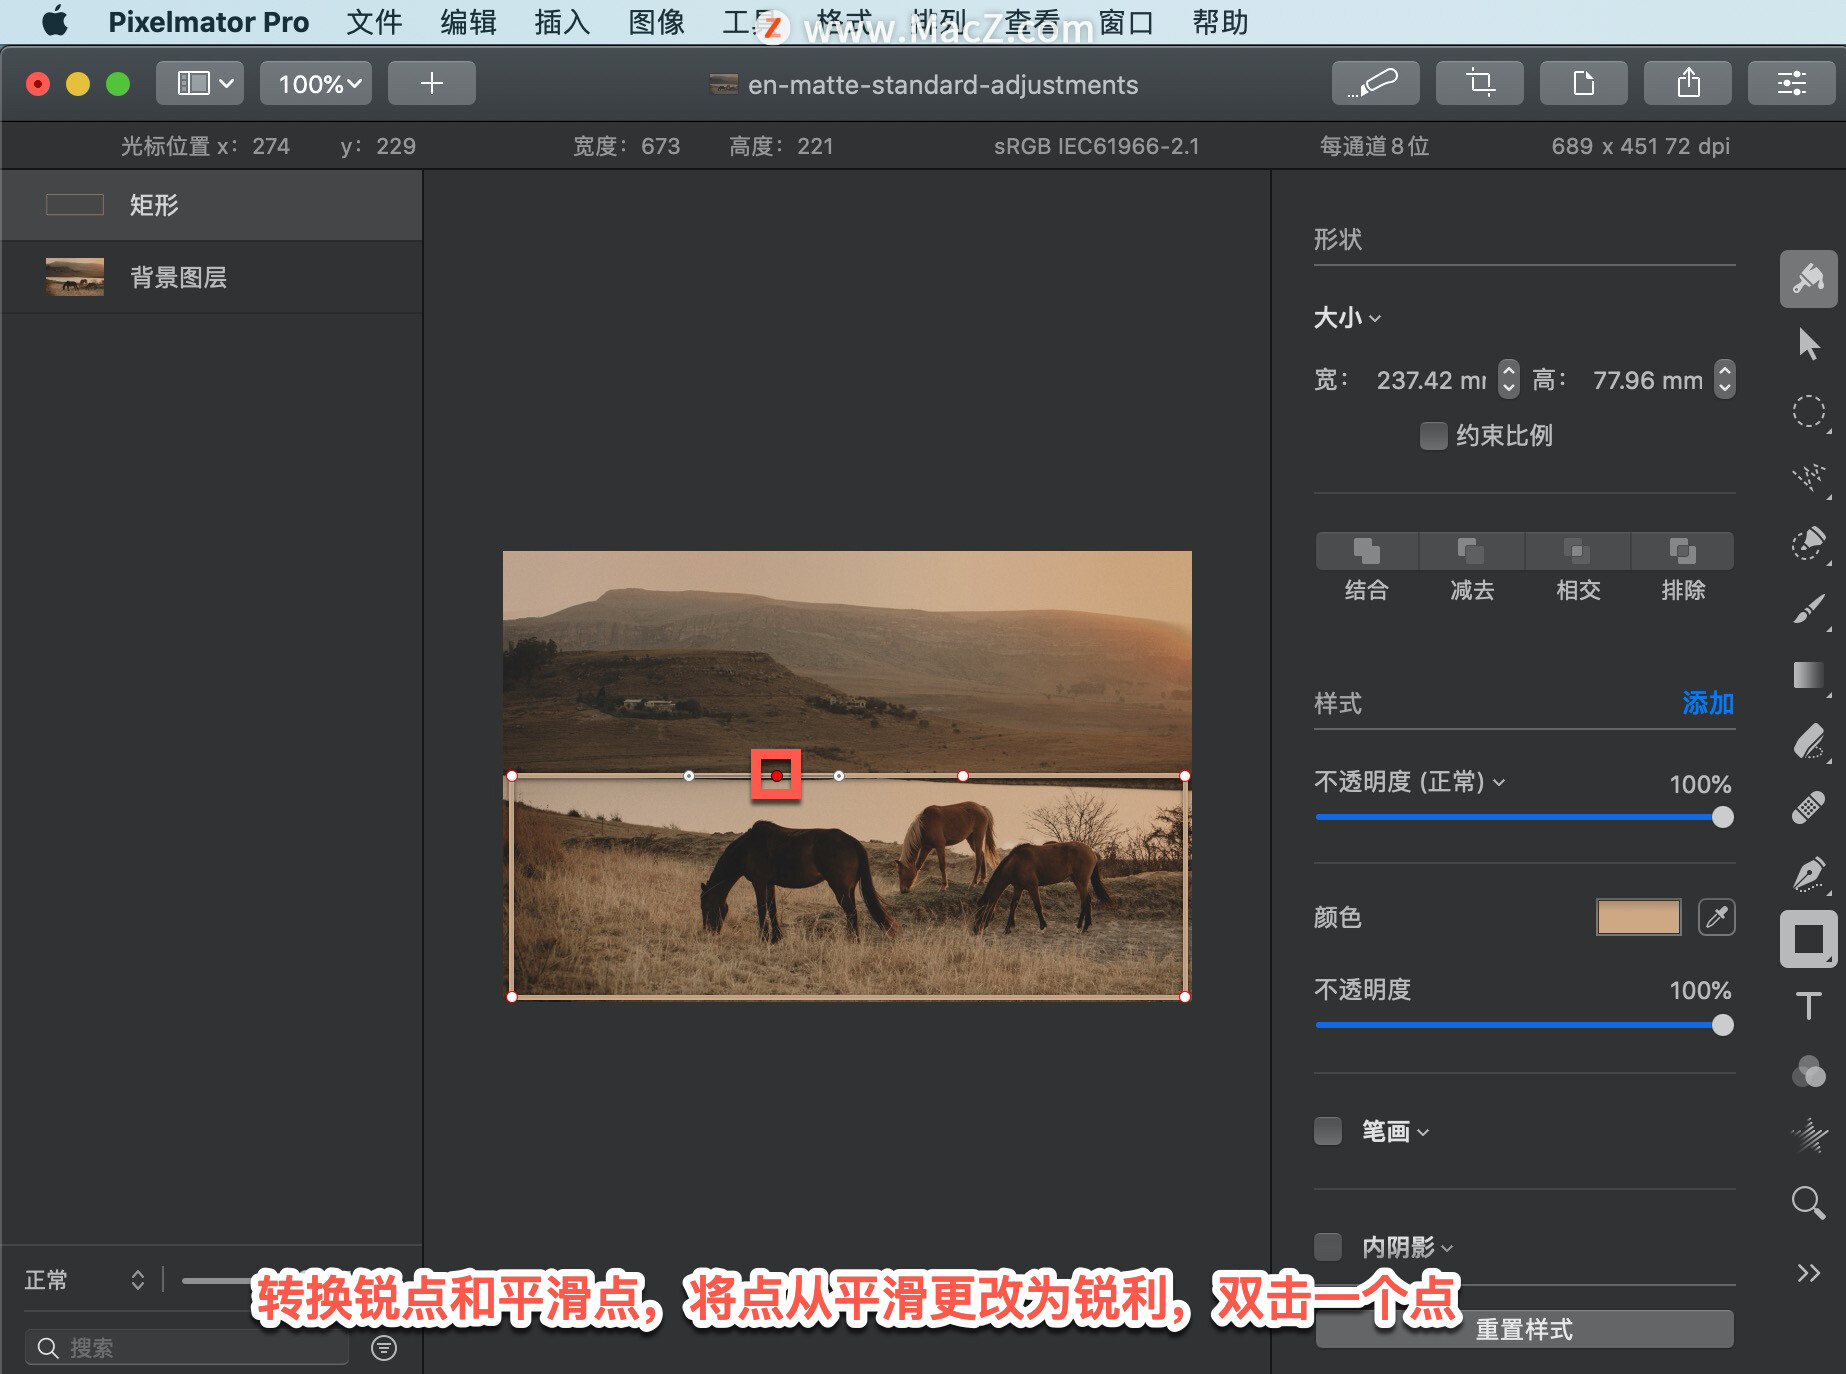Click the width value 237.42 field
Screen dimensions: 1846x1374
point(1431,380)
